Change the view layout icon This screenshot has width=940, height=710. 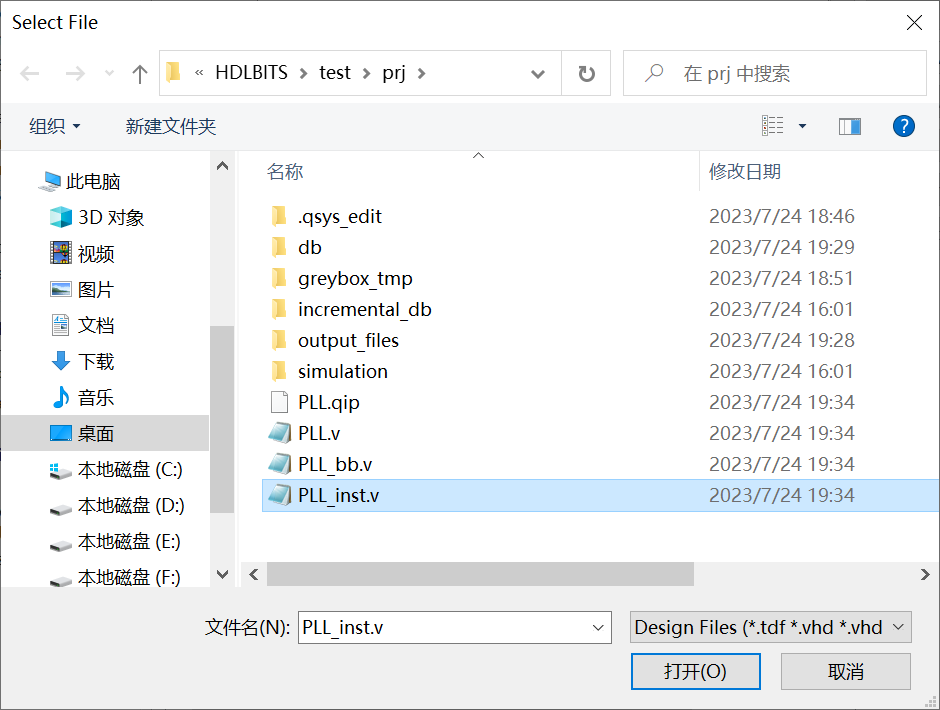[773, 126]
